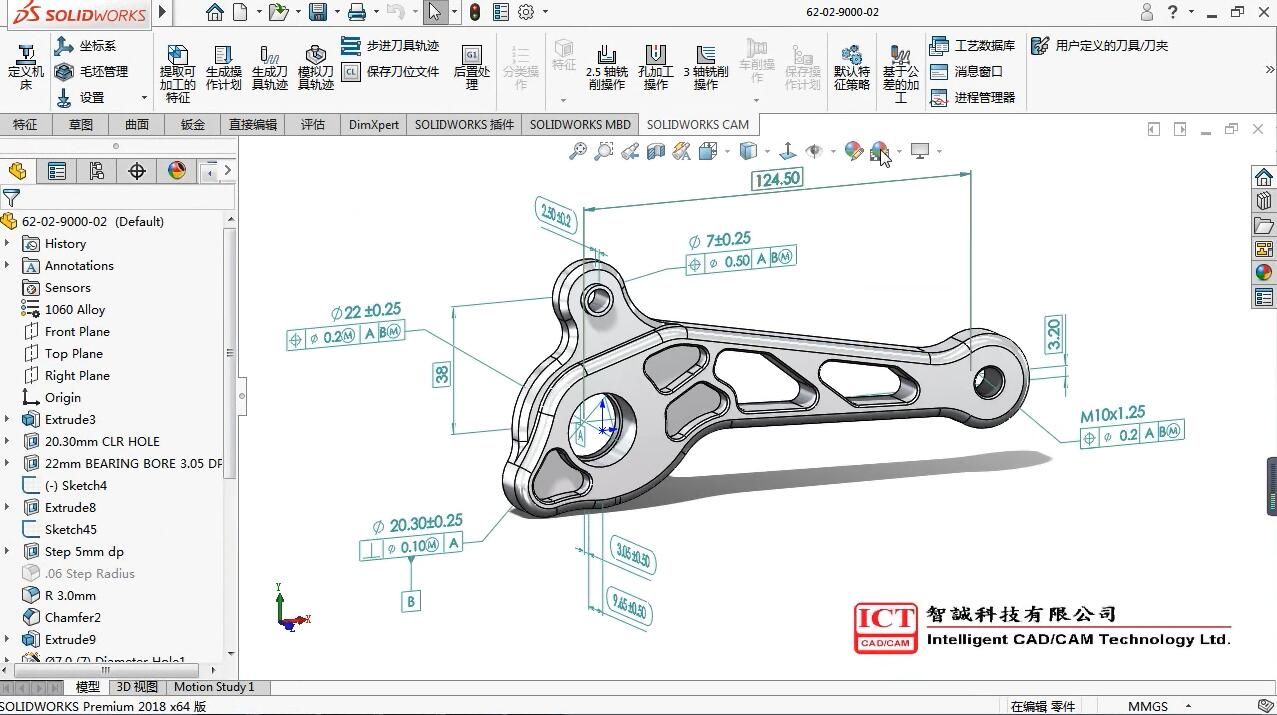Click Default Feature Strategies (默认特征策略)
Image resolution: width=1277 pixels, height=715 pixels.
[x=852, y=67]
